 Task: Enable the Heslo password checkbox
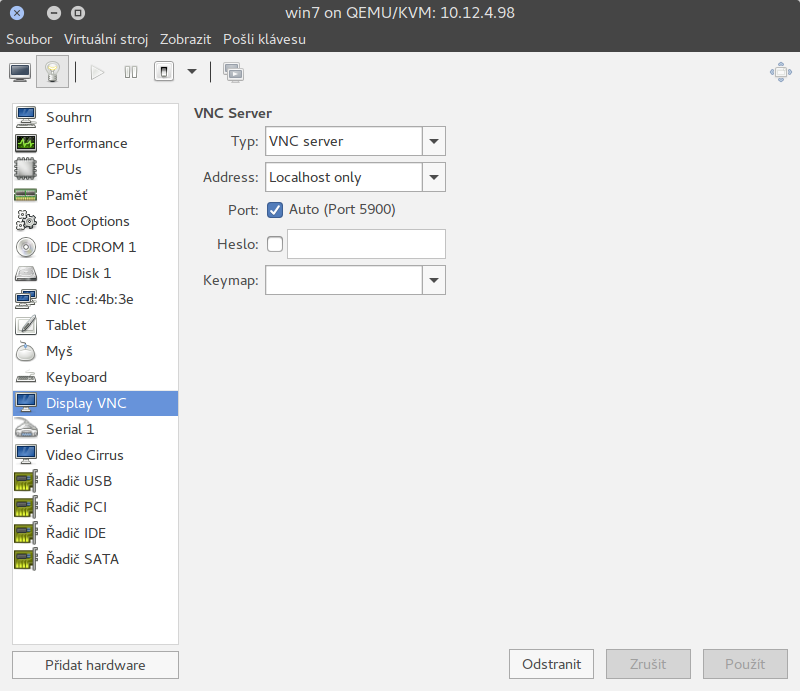pyautogui.click(x=275, y=244)
